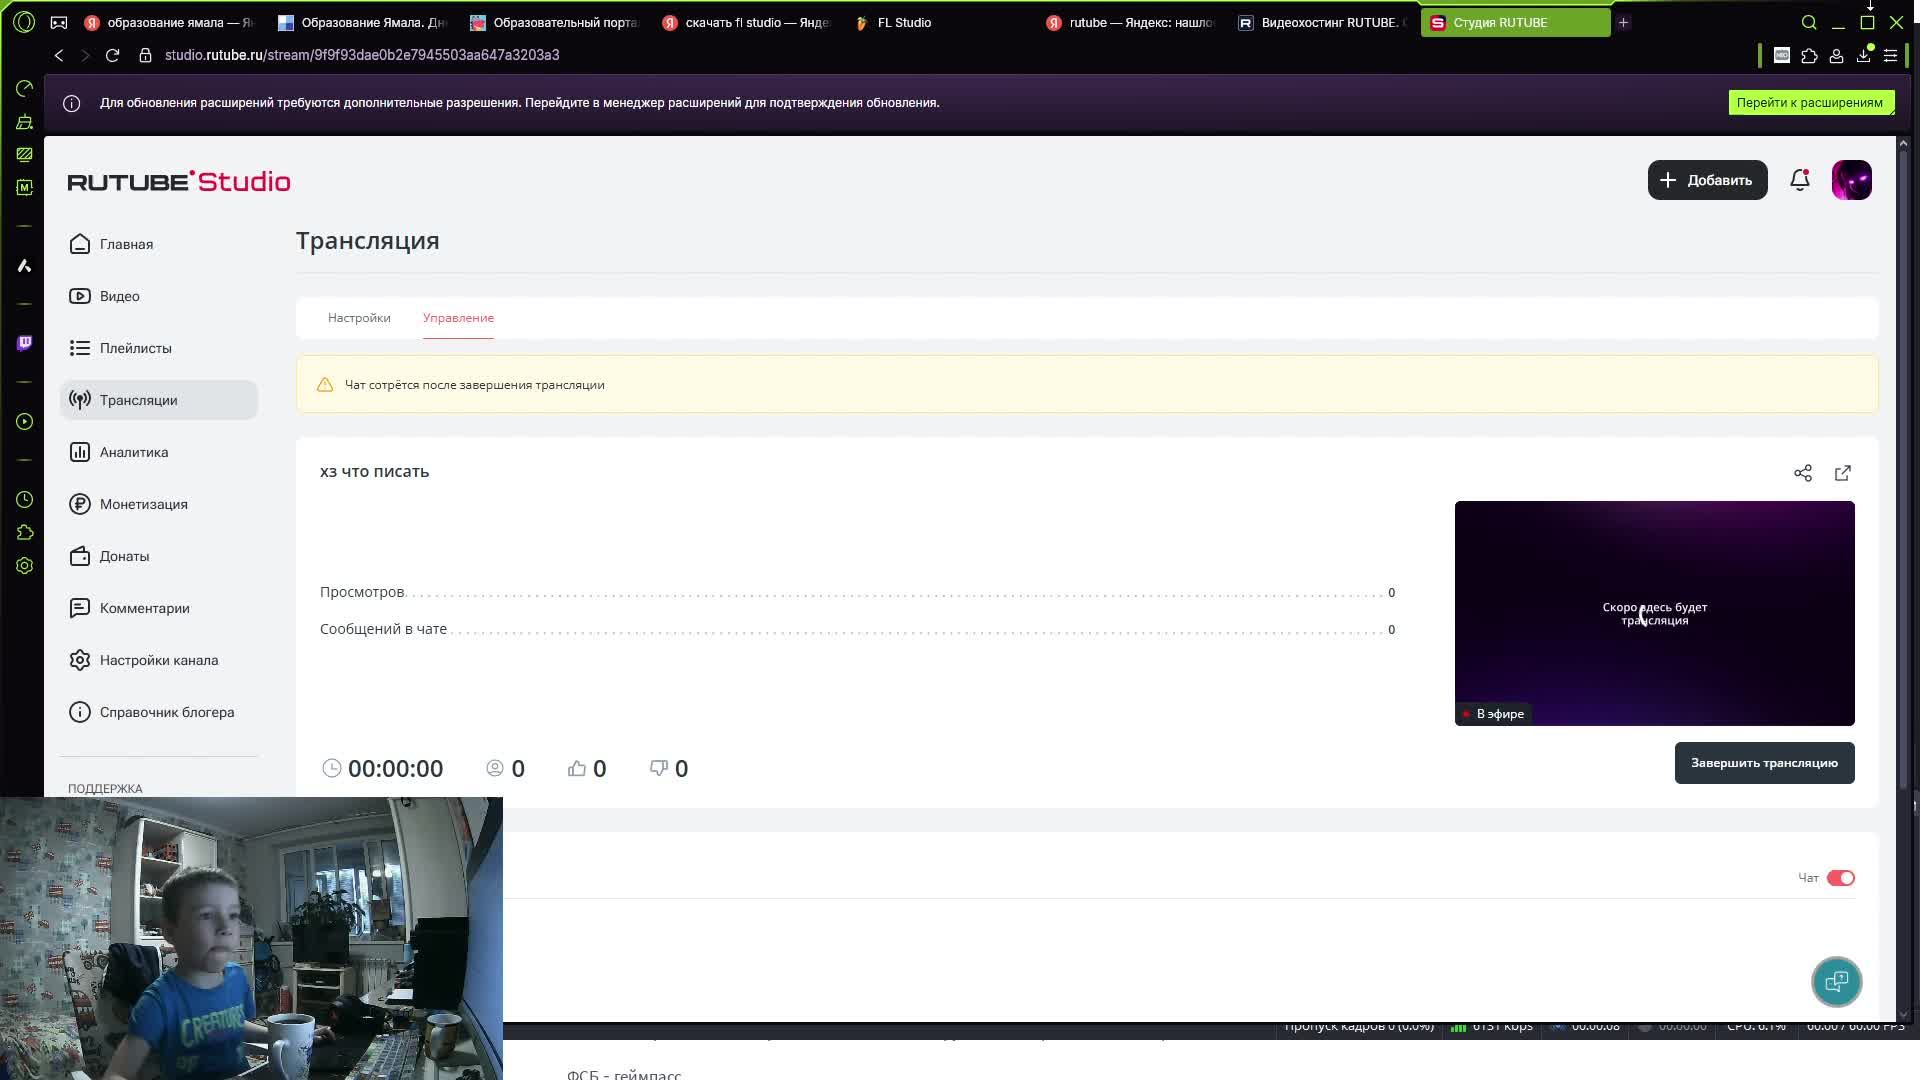
Task: Open the browser extensions puzzle icon
Action: point(1809,56)
